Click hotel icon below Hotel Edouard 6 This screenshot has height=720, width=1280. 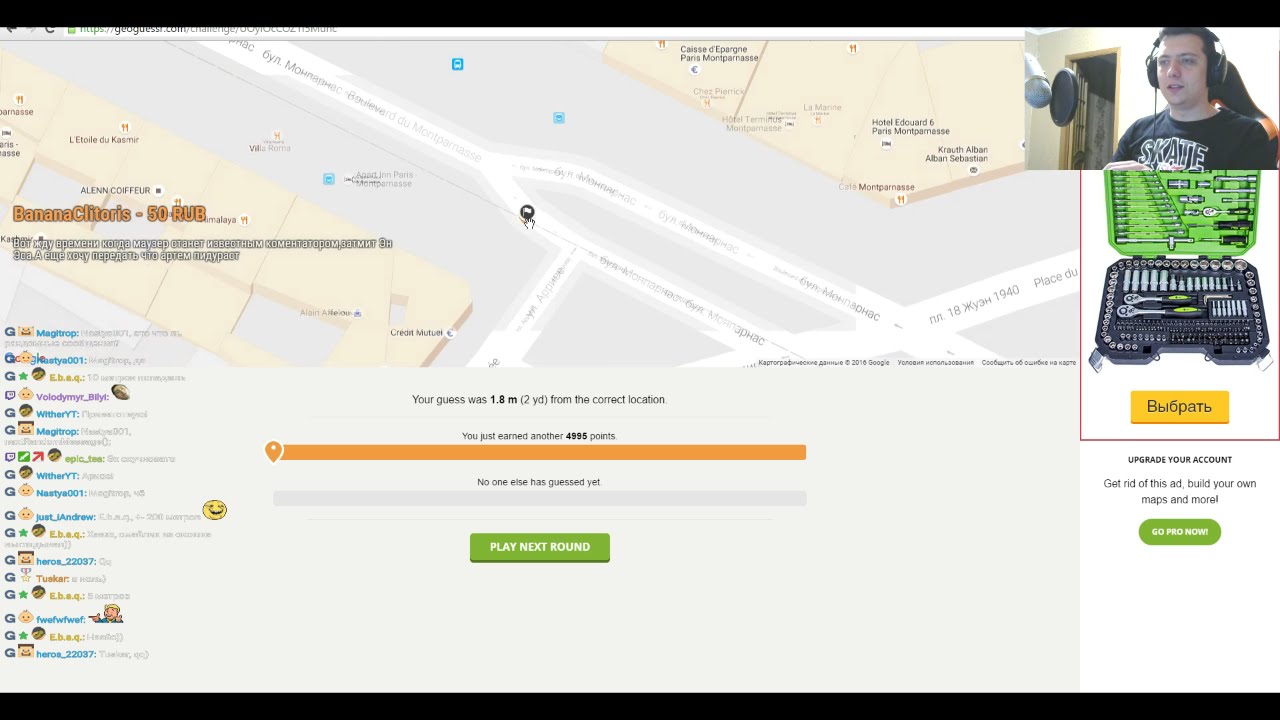[x=886, y=144]
